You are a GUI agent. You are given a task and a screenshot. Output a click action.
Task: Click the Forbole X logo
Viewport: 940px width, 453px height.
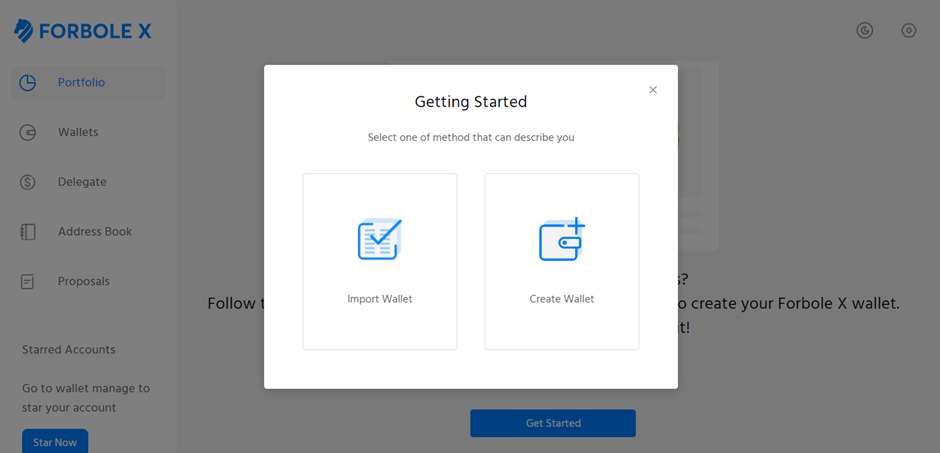[83, 31]
